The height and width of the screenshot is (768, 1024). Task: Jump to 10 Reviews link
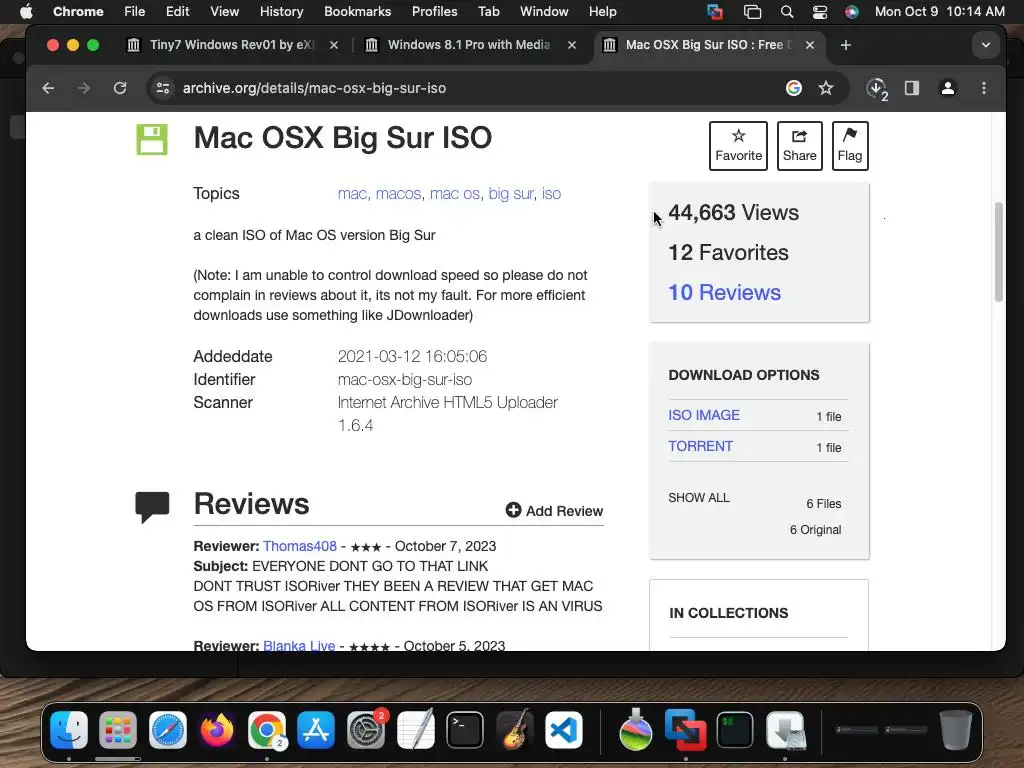click(724, 293)
